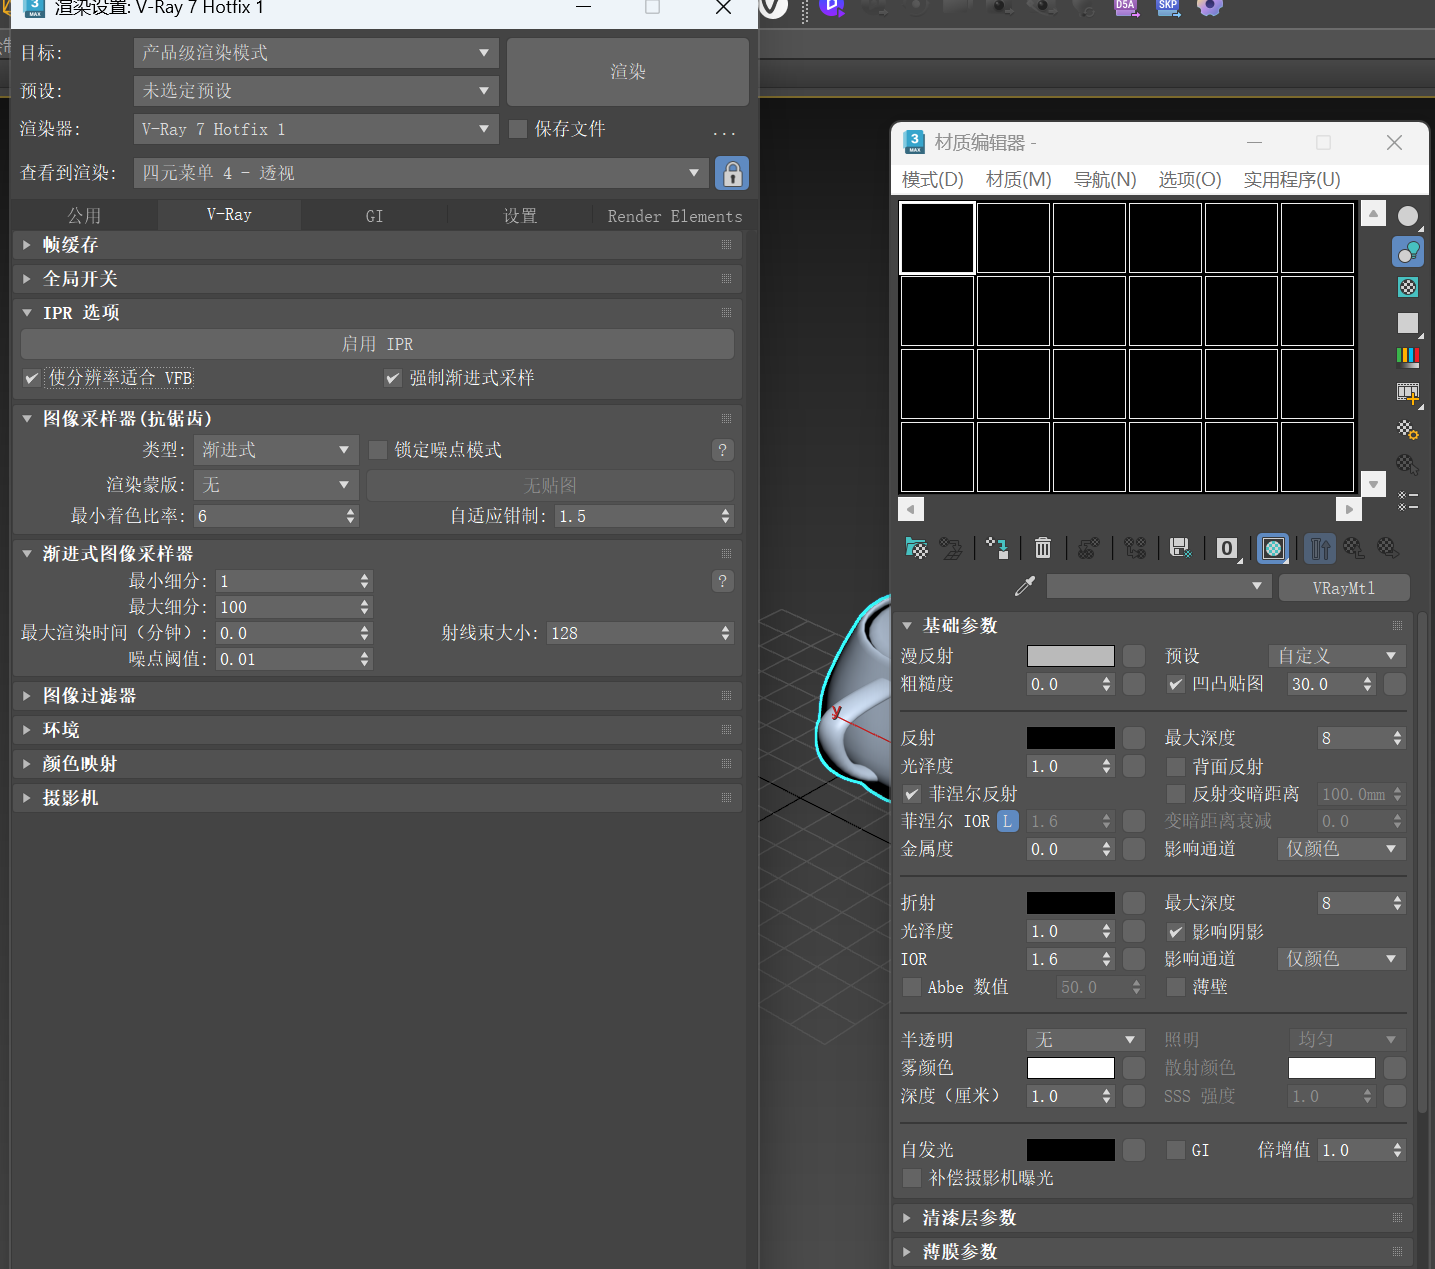Disable the 菲涅尔反射 checkbox

(x=912, y=794)
